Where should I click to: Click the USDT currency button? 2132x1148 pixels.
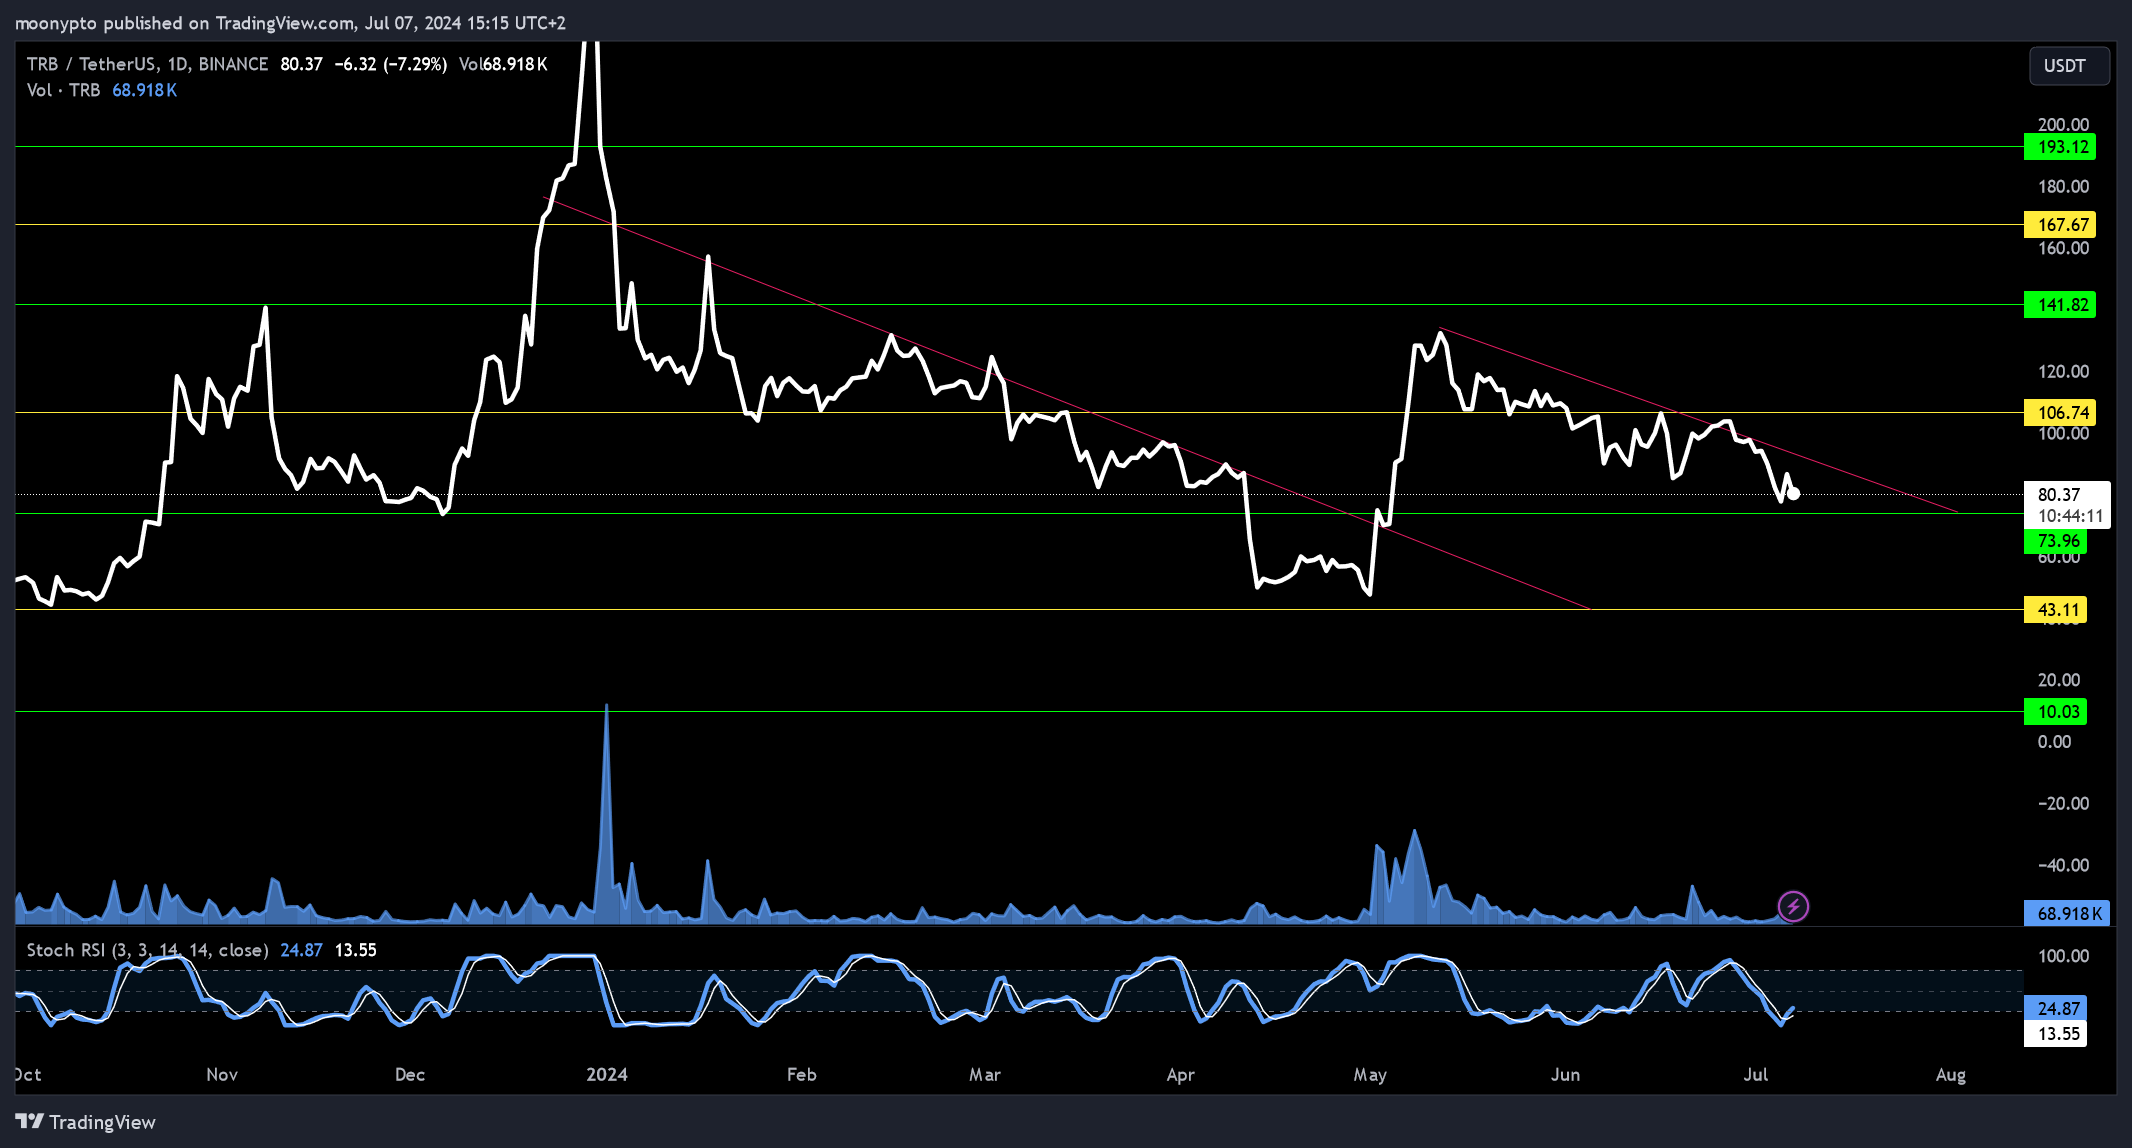(x=2069, y=66)
